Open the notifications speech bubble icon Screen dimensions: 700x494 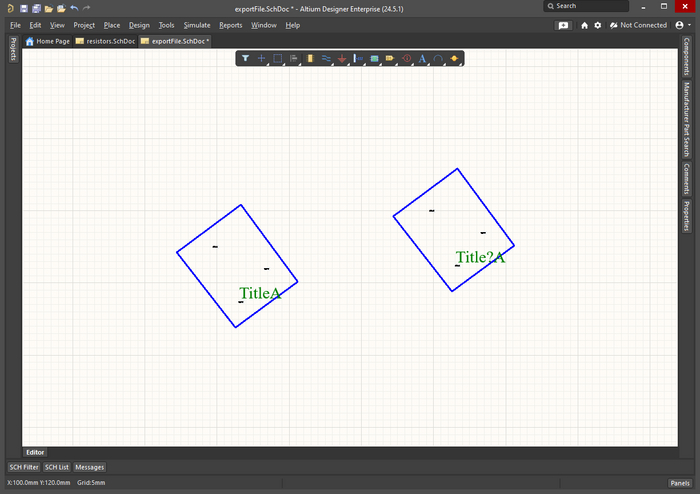click(x=563, y=25)
